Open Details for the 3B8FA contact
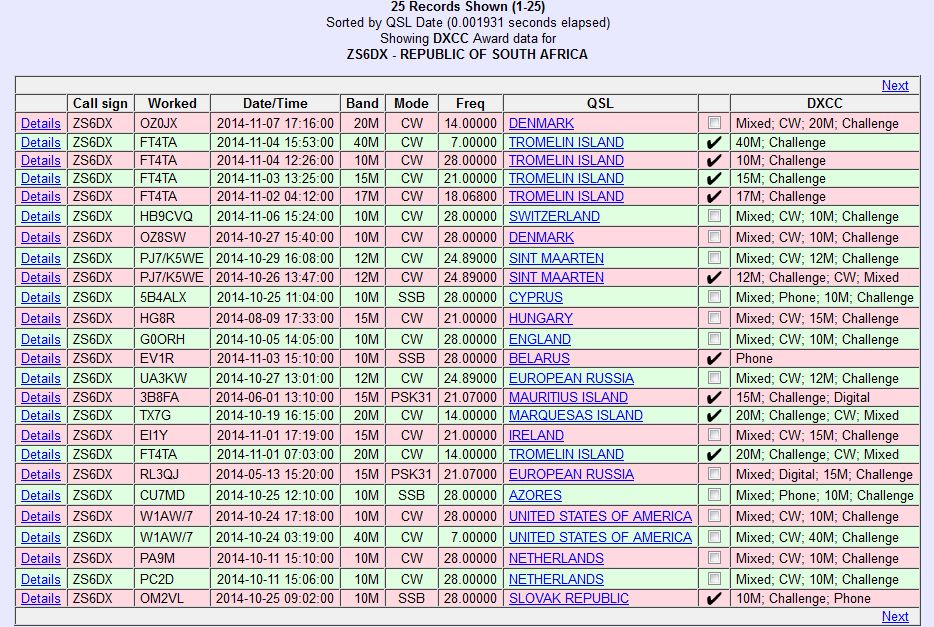The image size is (934, 627). coord(41,397)
